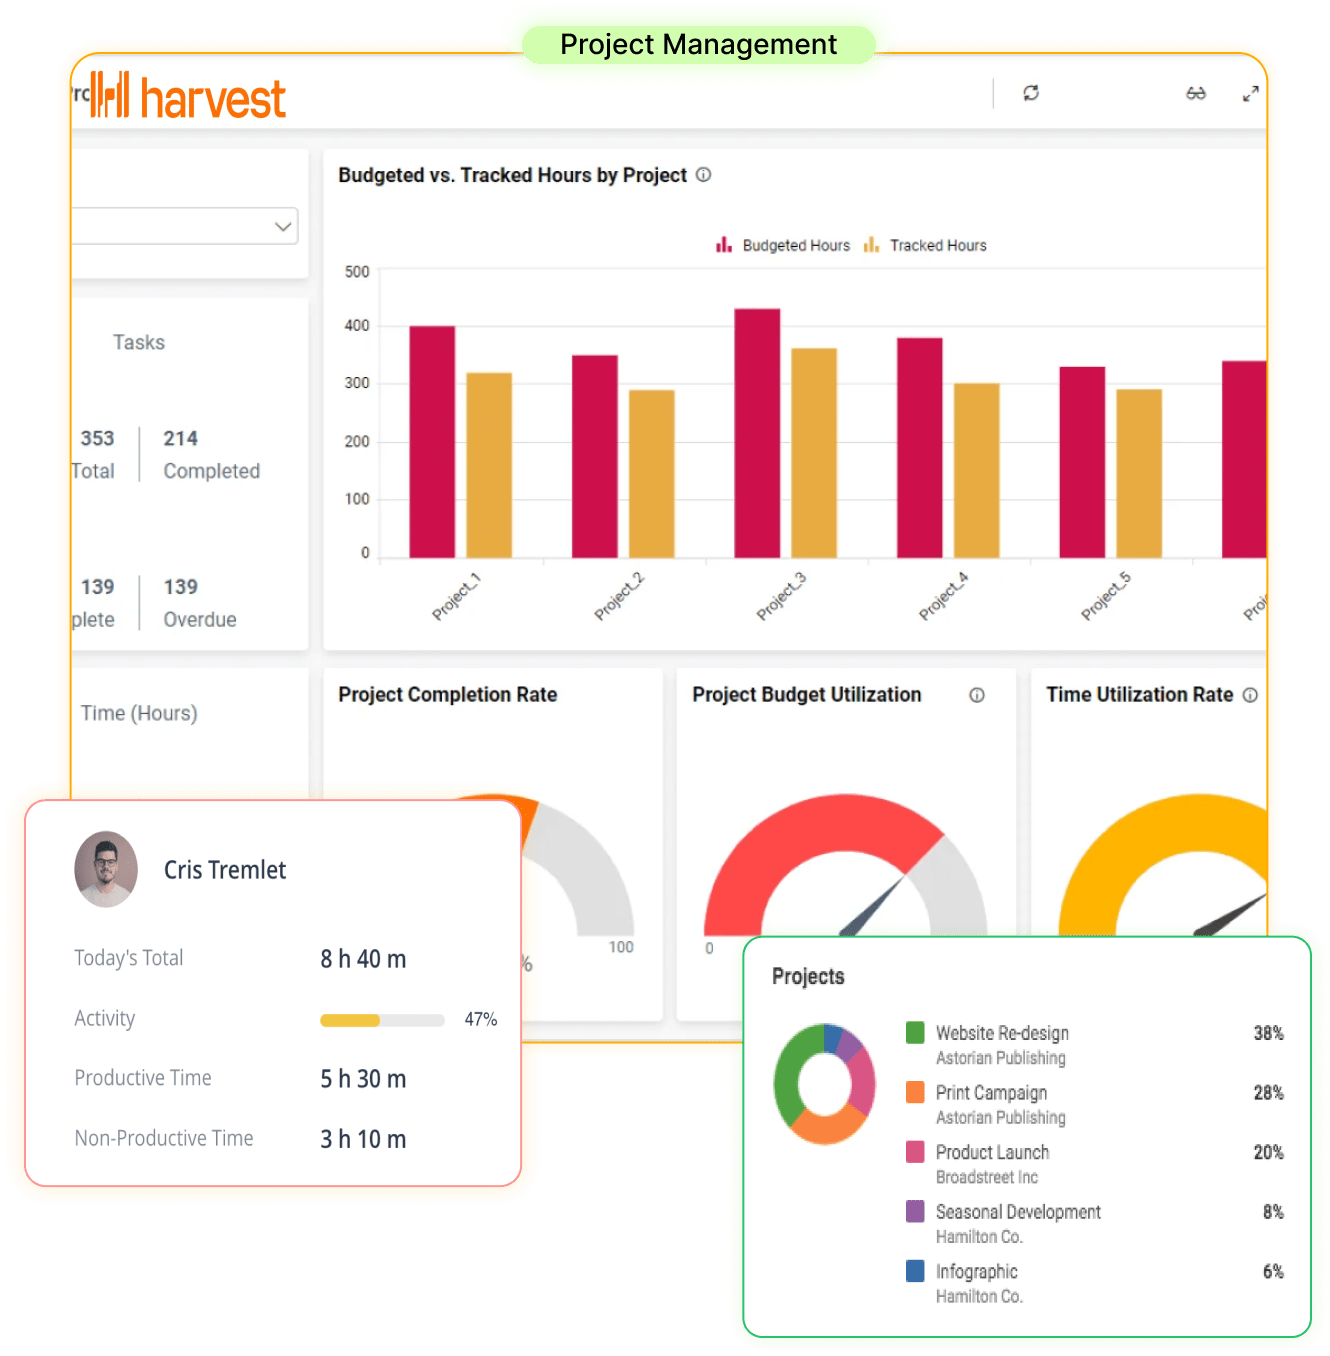Viewport: 1330px width, 1356px height.
Task: Click Cris Tremlet name
Action: [x=225, y=870]
